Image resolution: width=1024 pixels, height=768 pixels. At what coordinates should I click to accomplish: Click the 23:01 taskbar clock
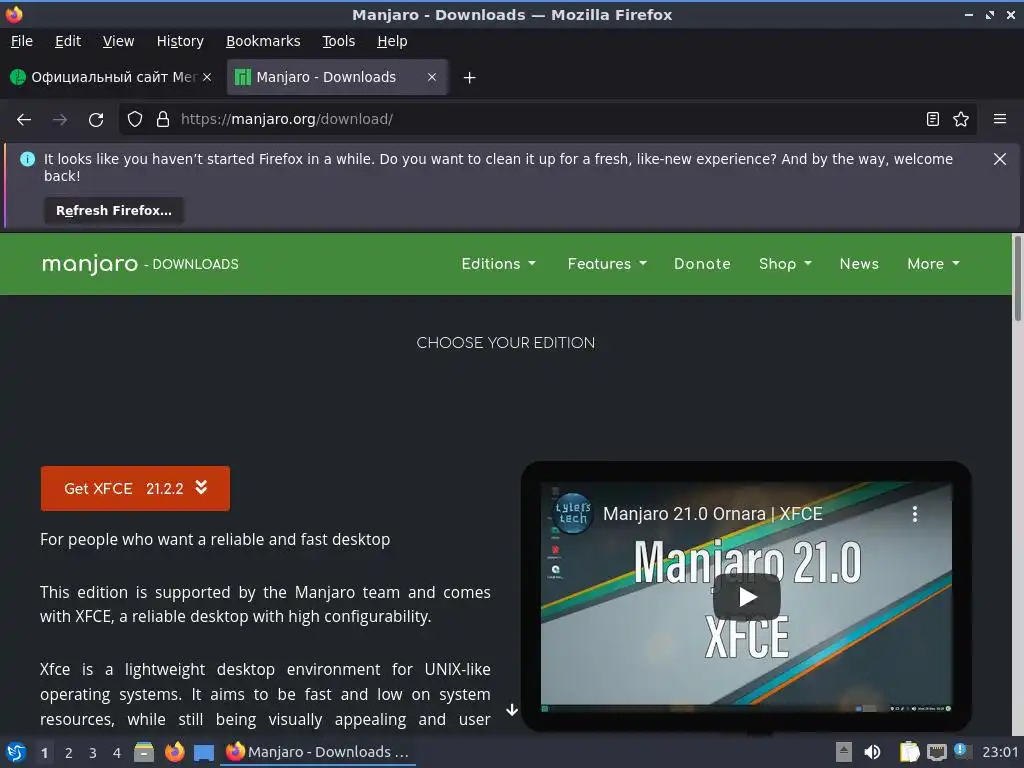click(1000, 752)
